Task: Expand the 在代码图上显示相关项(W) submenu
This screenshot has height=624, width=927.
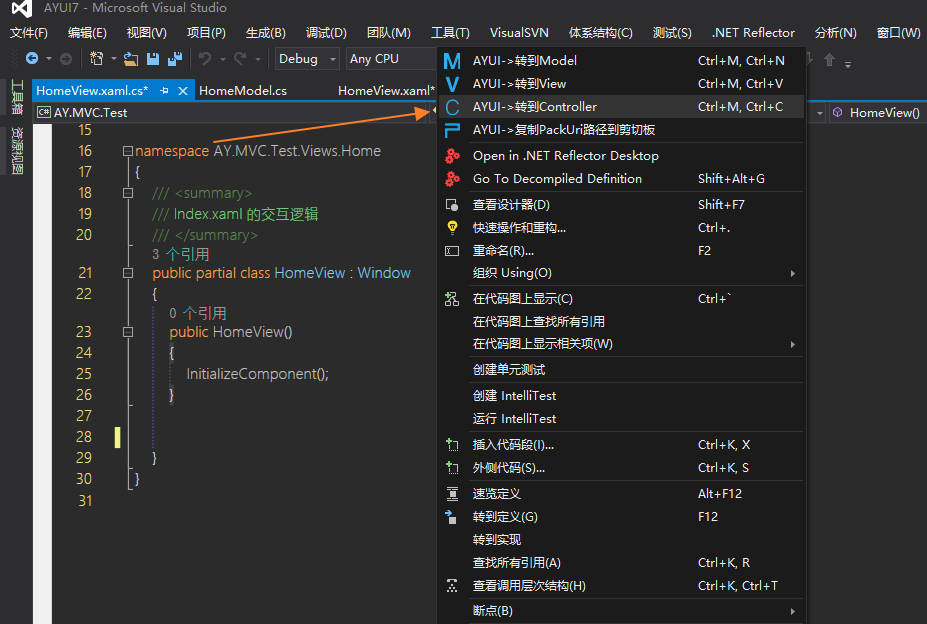Action: pyautogui.click(x=793, y=344)
